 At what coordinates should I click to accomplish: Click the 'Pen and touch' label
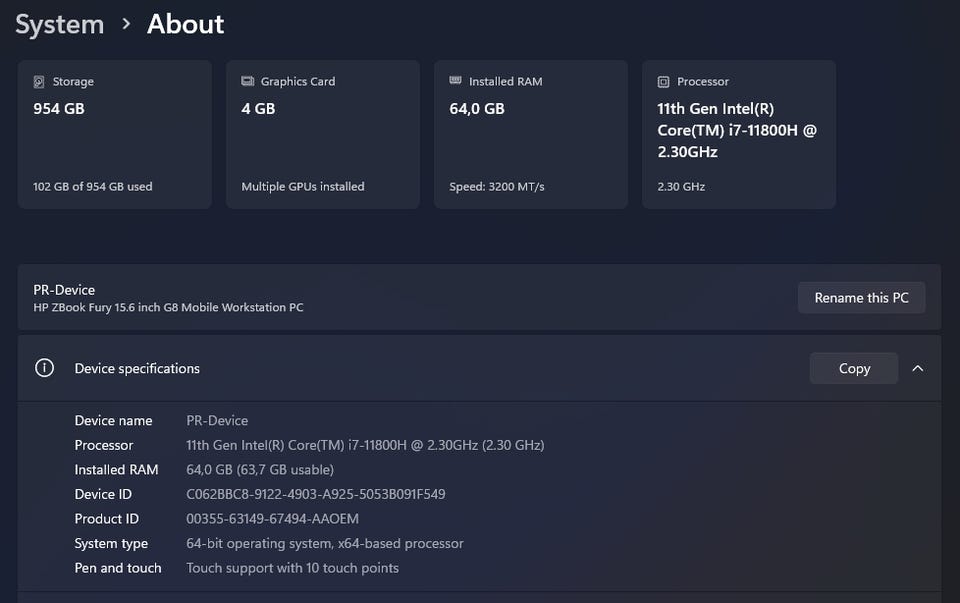coord(118,567)
